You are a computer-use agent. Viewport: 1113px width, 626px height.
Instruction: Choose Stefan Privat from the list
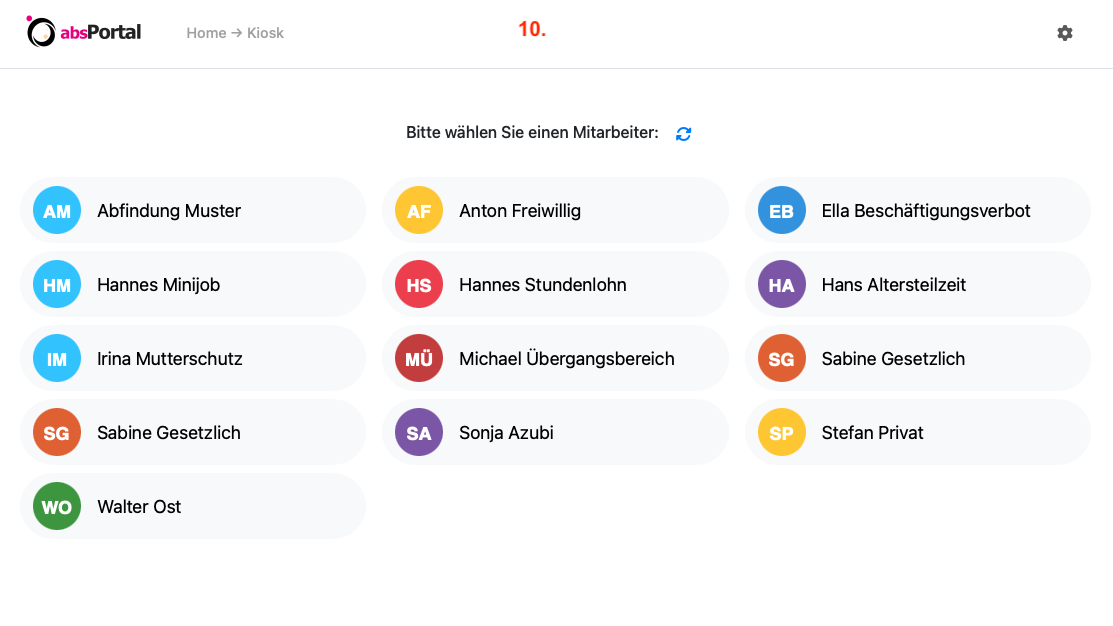coord(917,432)
